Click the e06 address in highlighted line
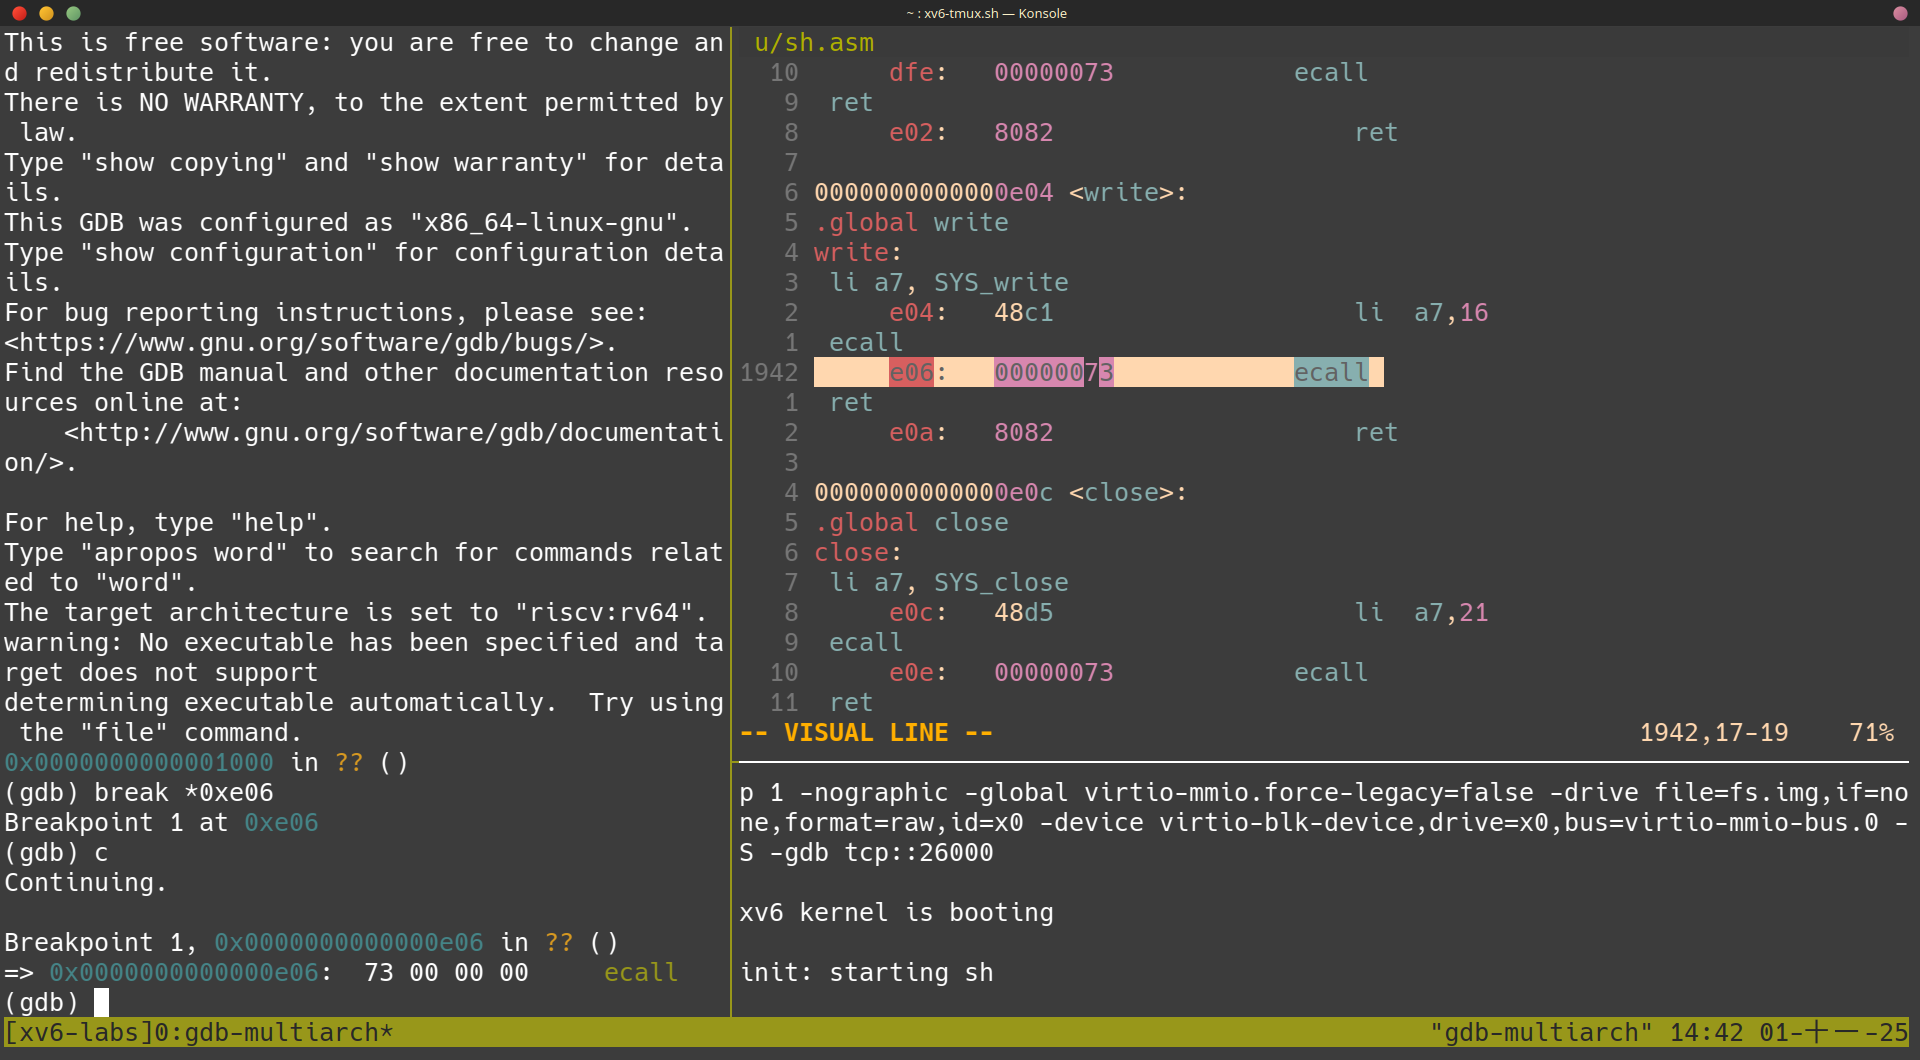 911,373
